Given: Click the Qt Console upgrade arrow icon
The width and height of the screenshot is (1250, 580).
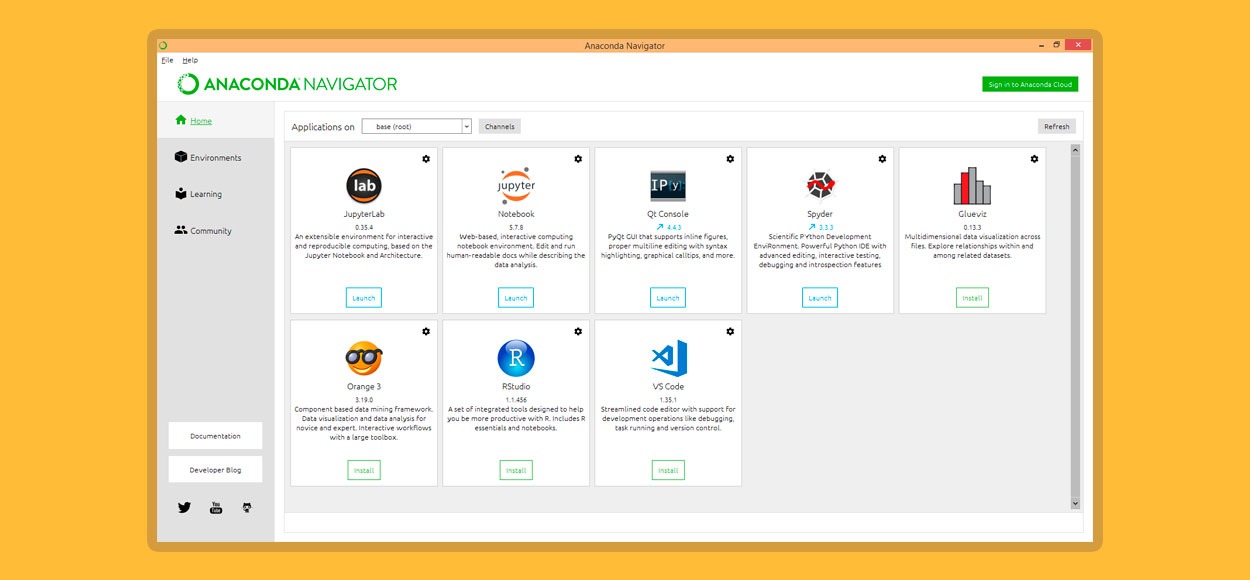Looking at the screenshot, I should click(660, 227).
